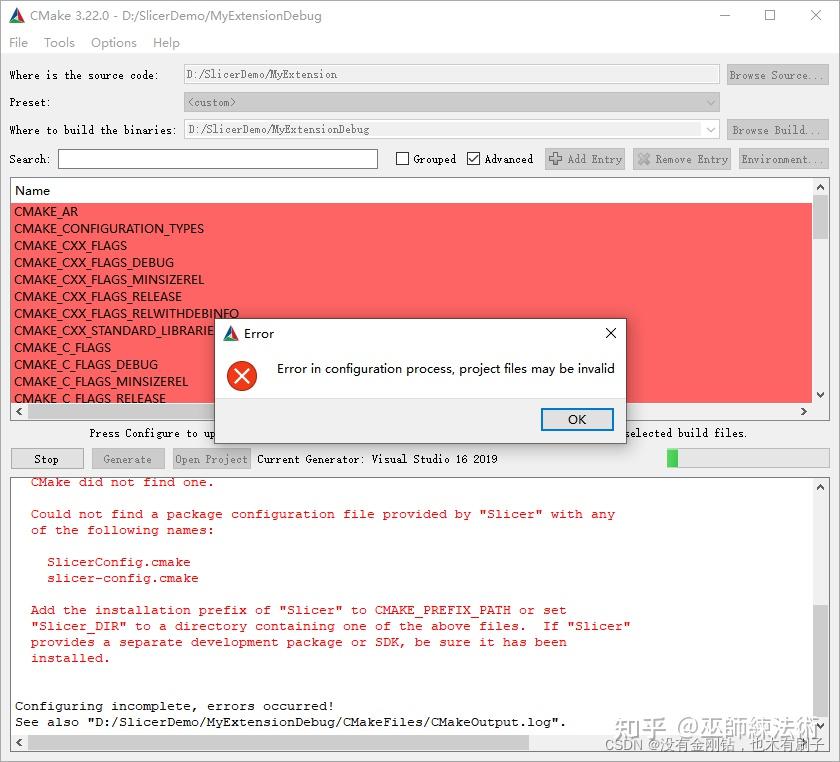Click the CMake logo in title bar
Screen dimensions: 840x762
[x=17, y=16]
